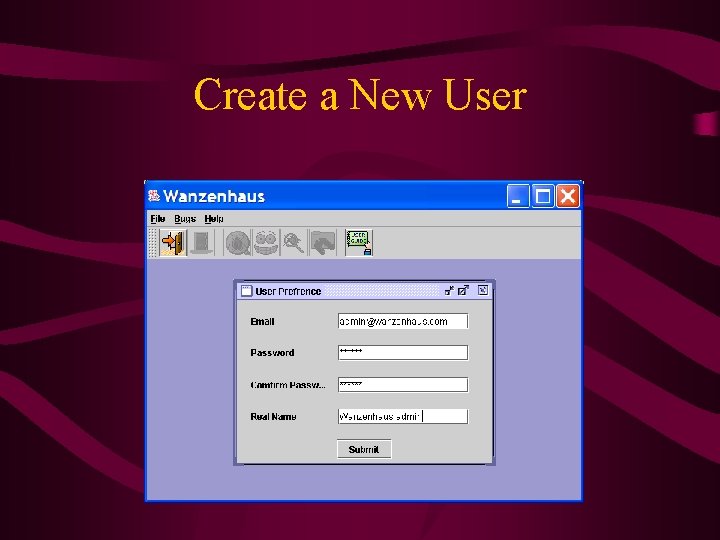Open the Bugs menu

click(x=185, y=219)
